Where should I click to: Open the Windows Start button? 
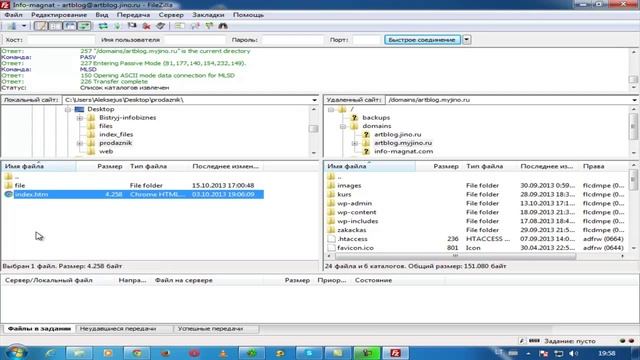click(x=16, y=353)
